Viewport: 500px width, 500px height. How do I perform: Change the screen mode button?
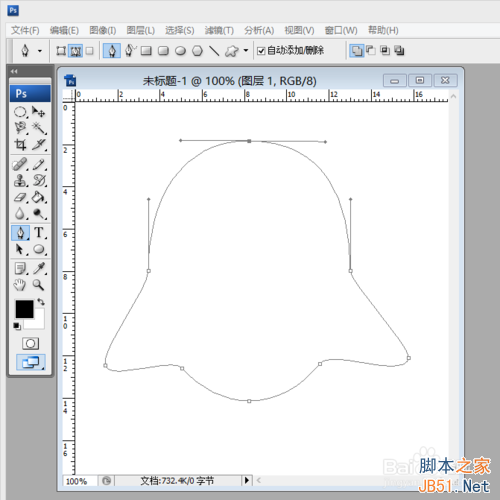point(31,362)
